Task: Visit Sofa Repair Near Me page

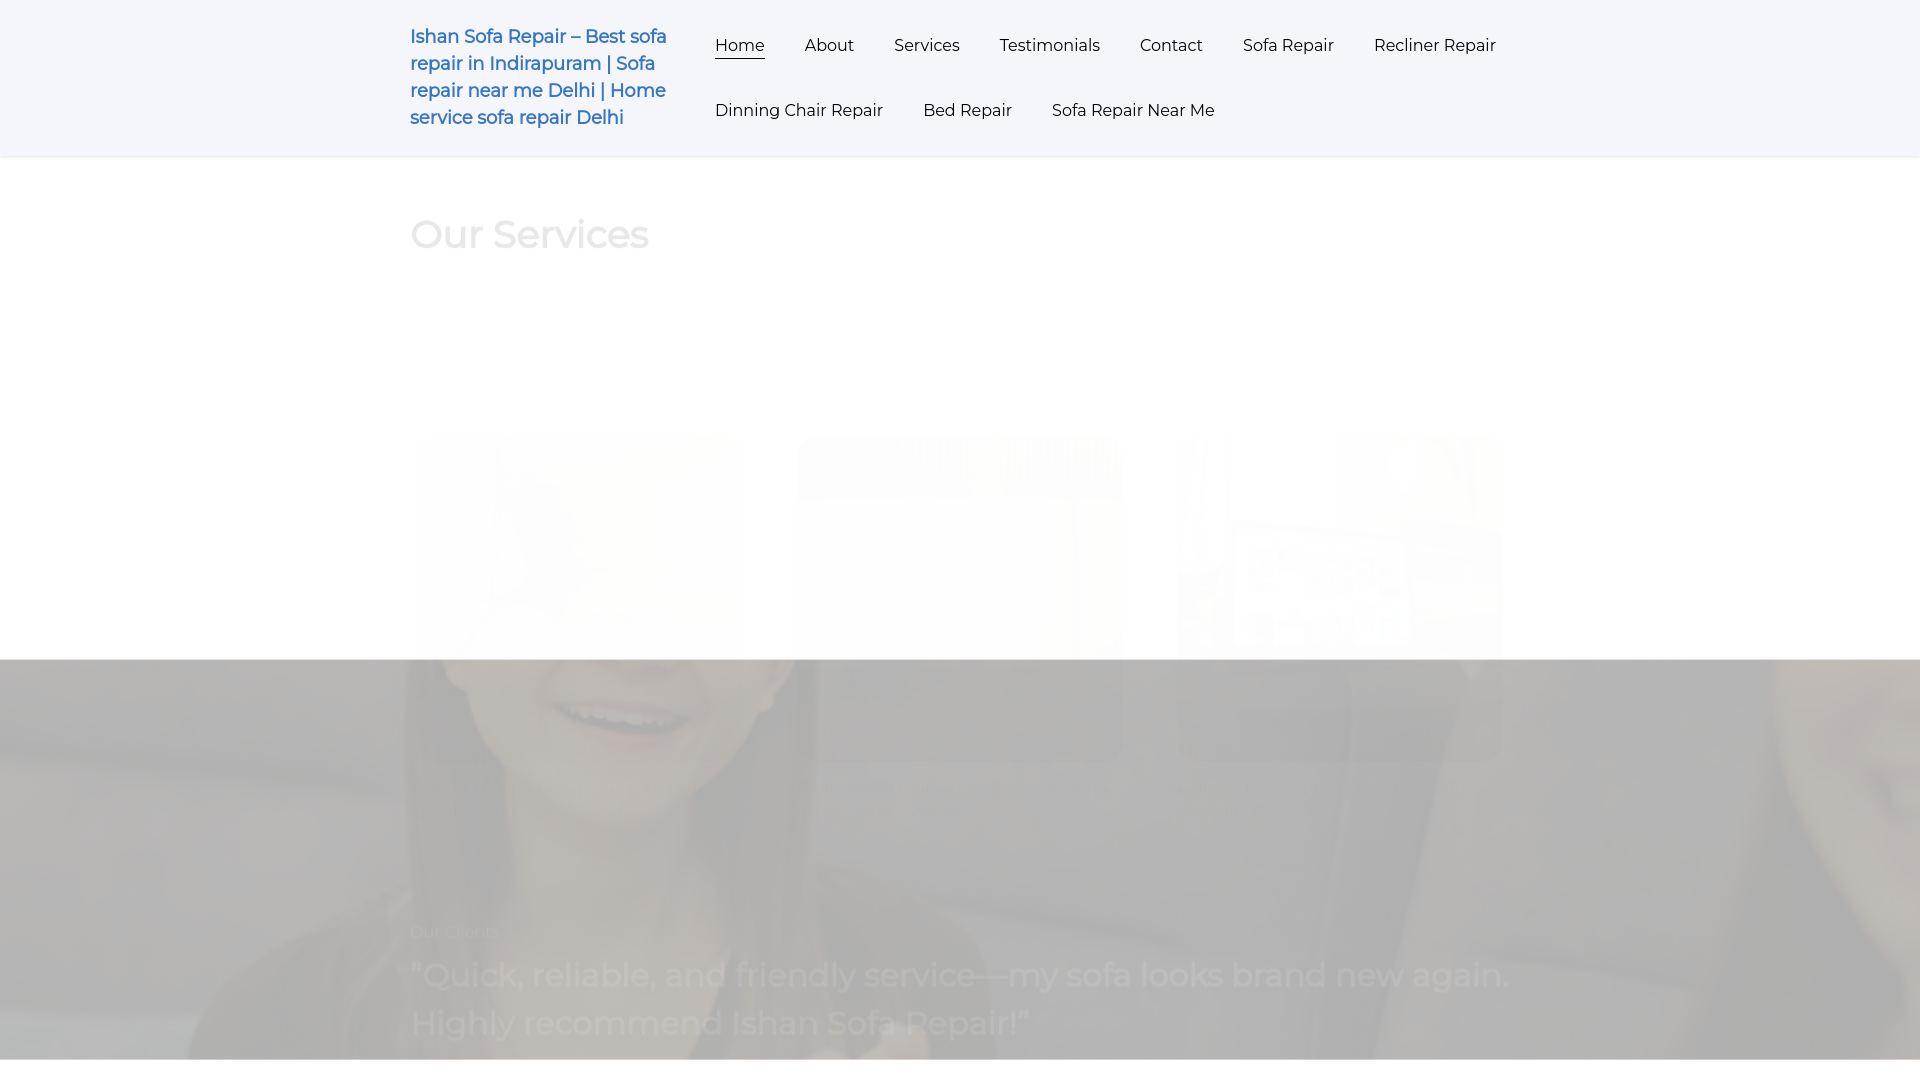Action: coord(1132,111)
